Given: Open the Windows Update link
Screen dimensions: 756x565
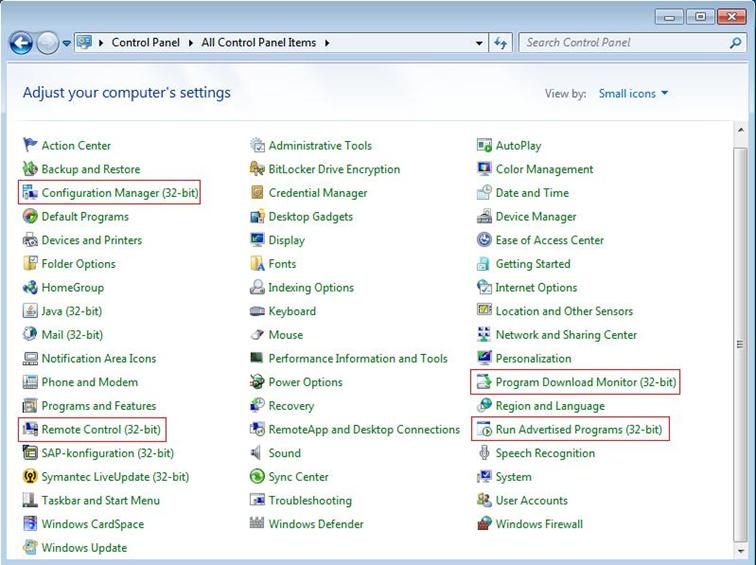Looking at the screenshot, I should point(84,548).
